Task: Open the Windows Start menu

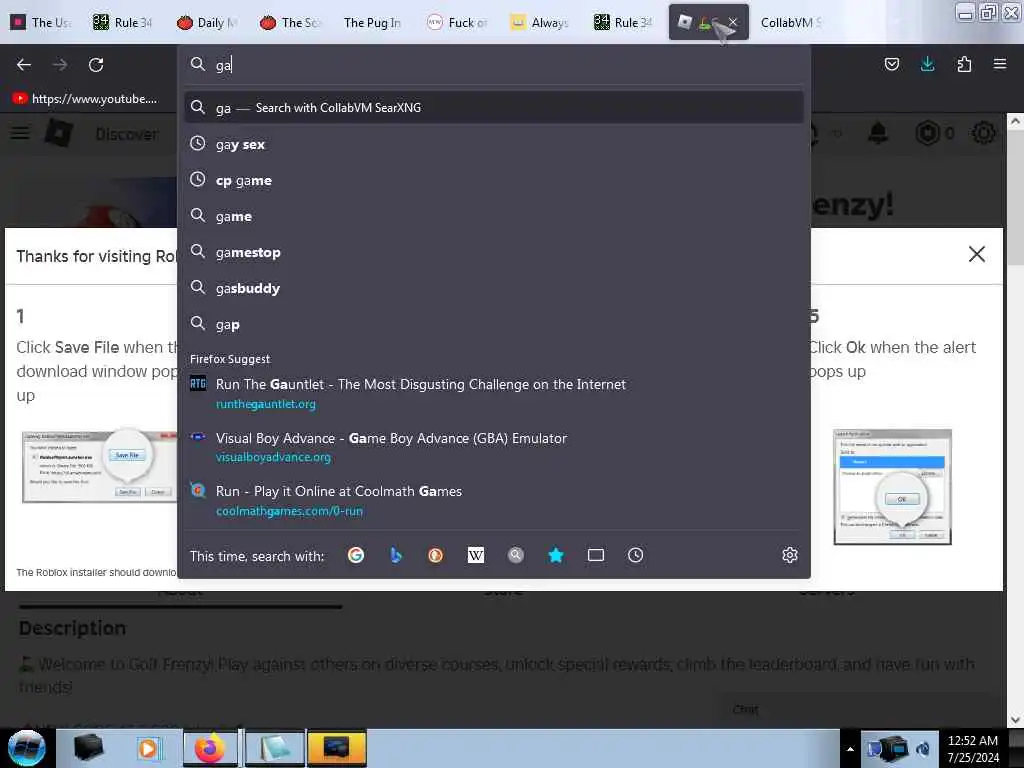Action: pos(26,748)
